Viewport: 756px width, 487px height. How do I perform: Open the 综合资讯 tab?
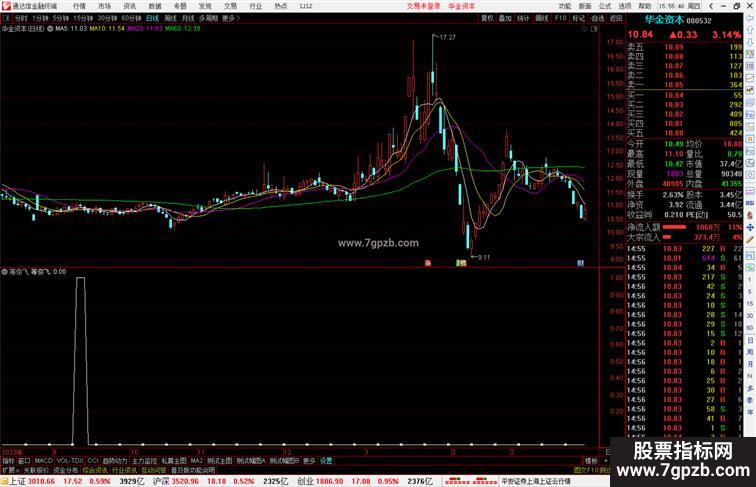pos(95,470)
